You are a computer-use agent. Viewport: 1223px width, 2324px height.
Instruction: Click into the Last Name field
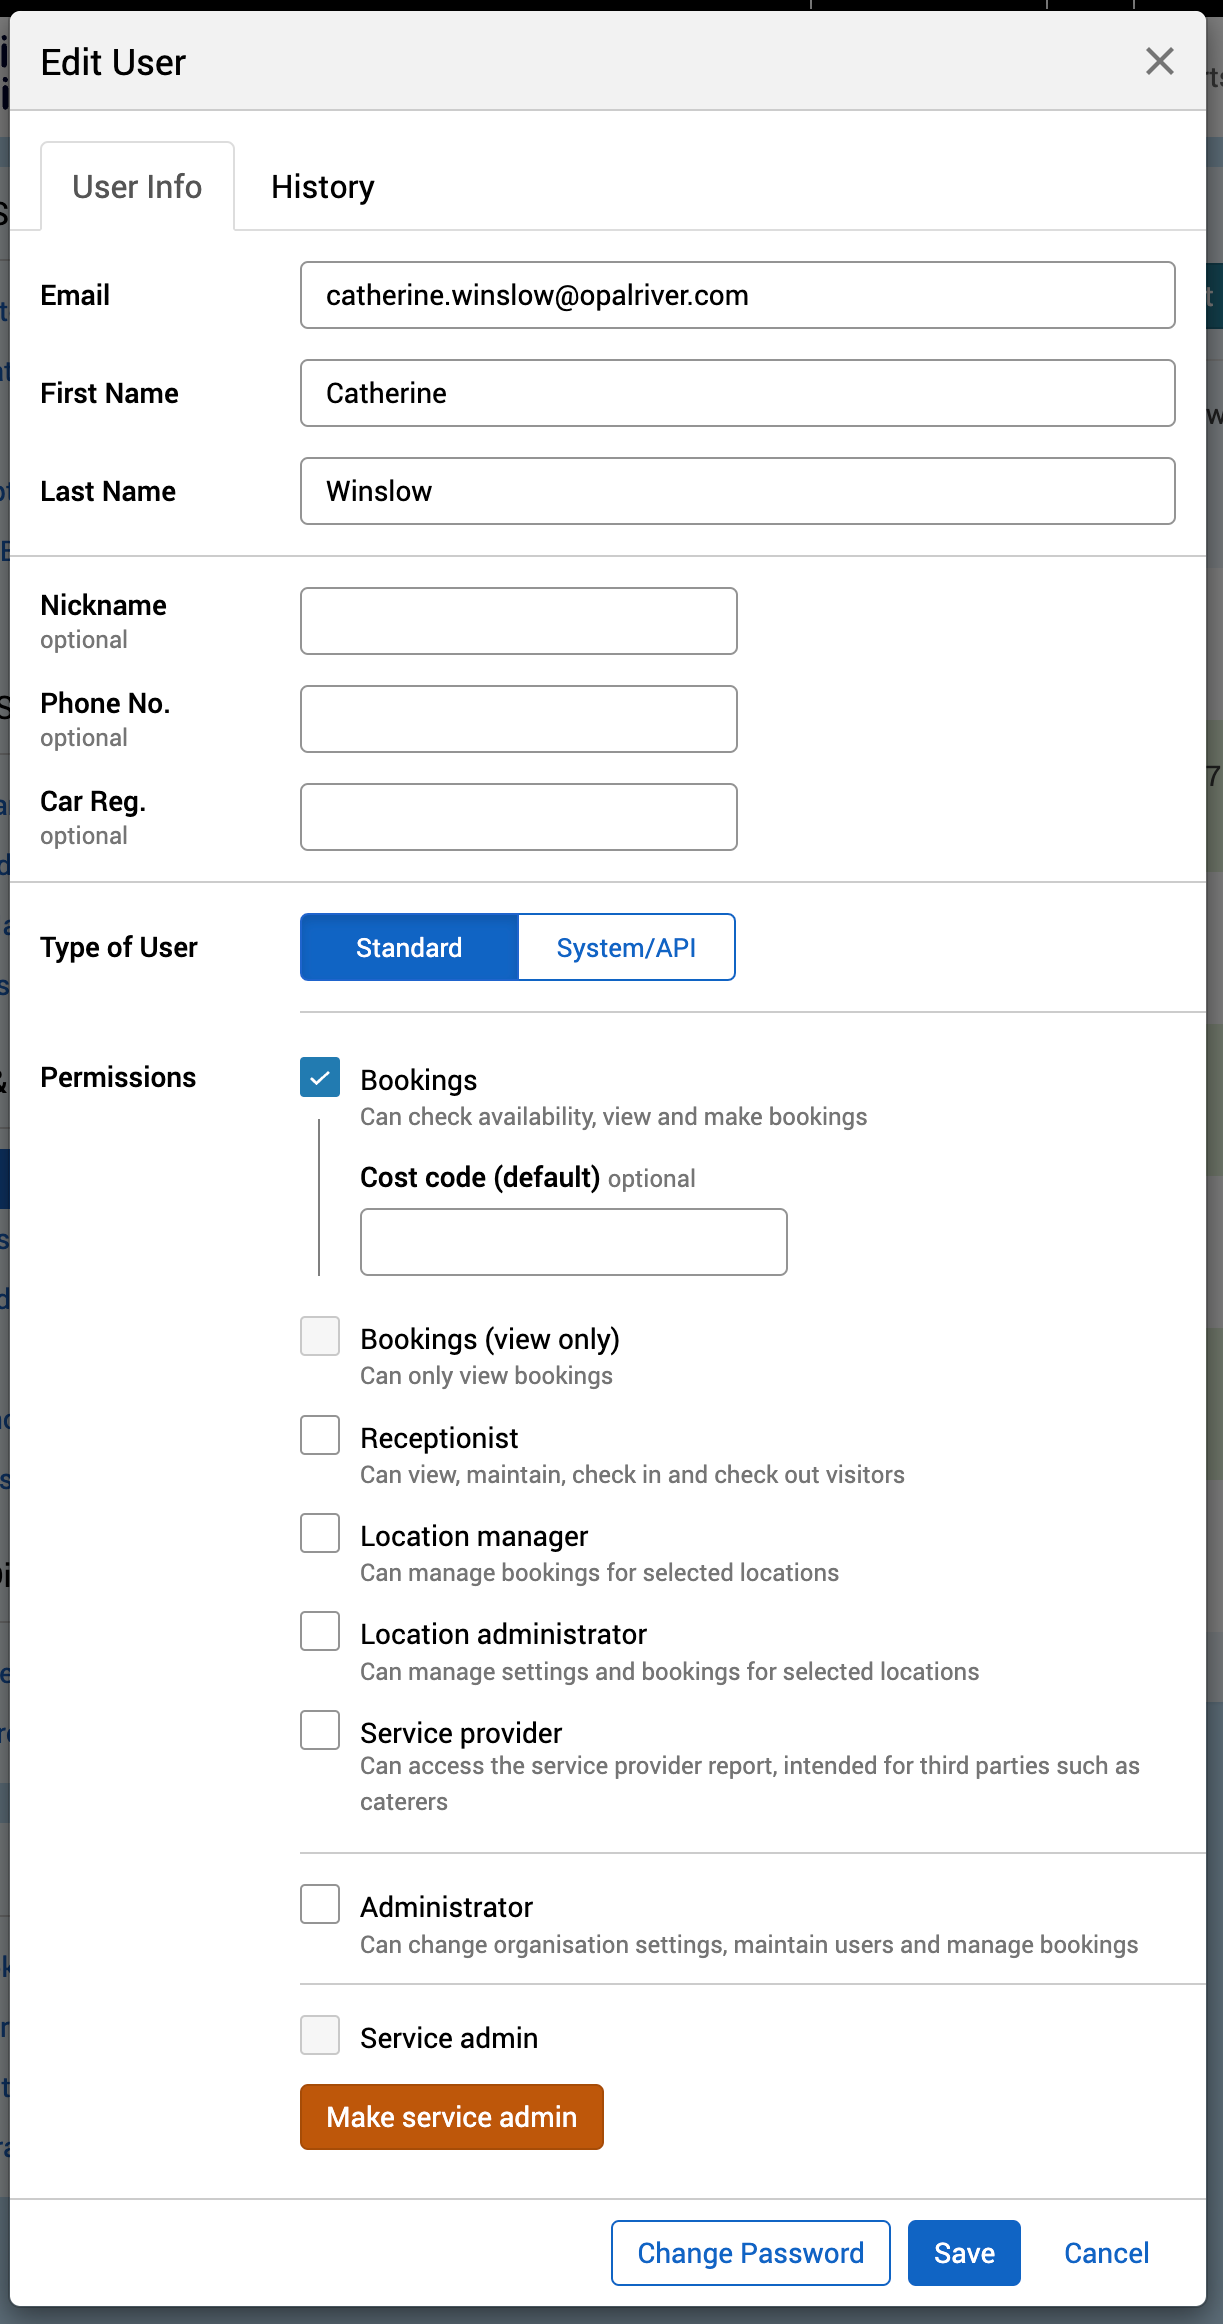coord(737,491)
